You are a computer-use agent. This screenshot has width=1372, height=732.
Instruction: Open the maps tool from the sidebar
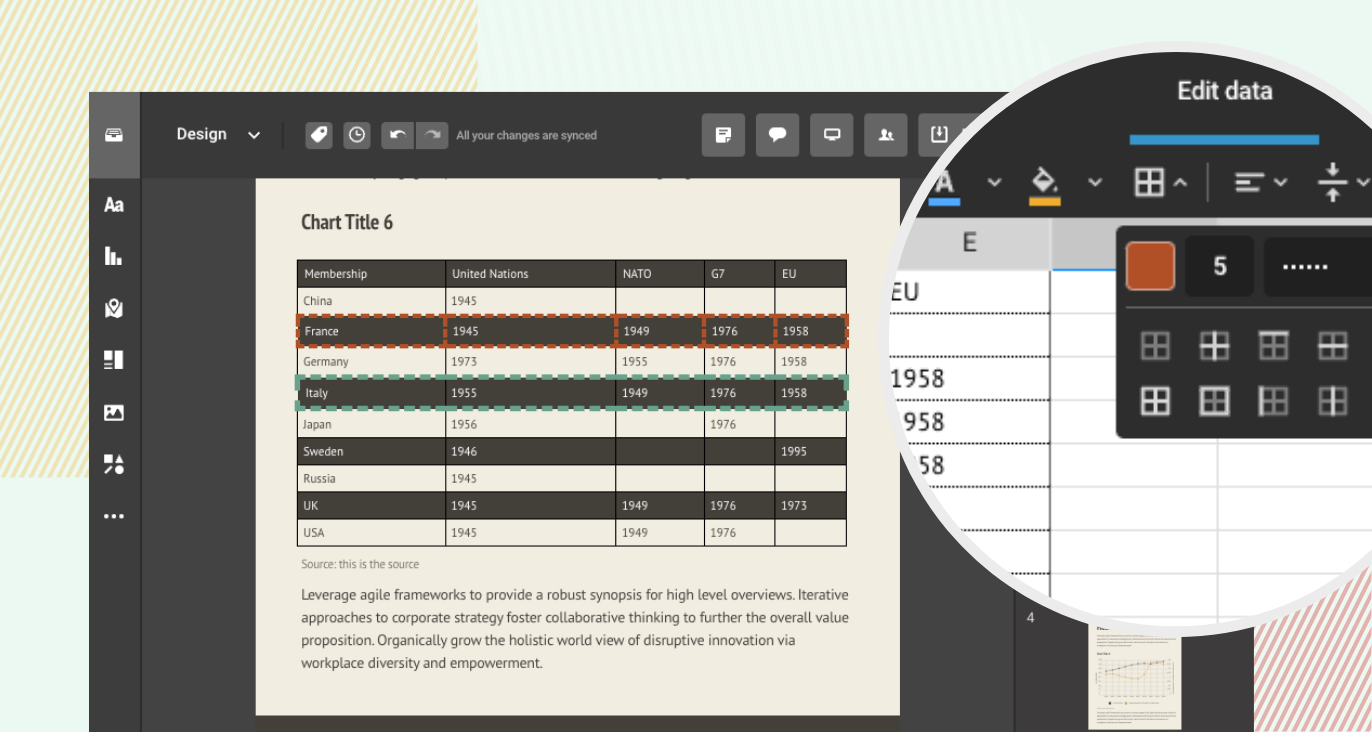113,309
